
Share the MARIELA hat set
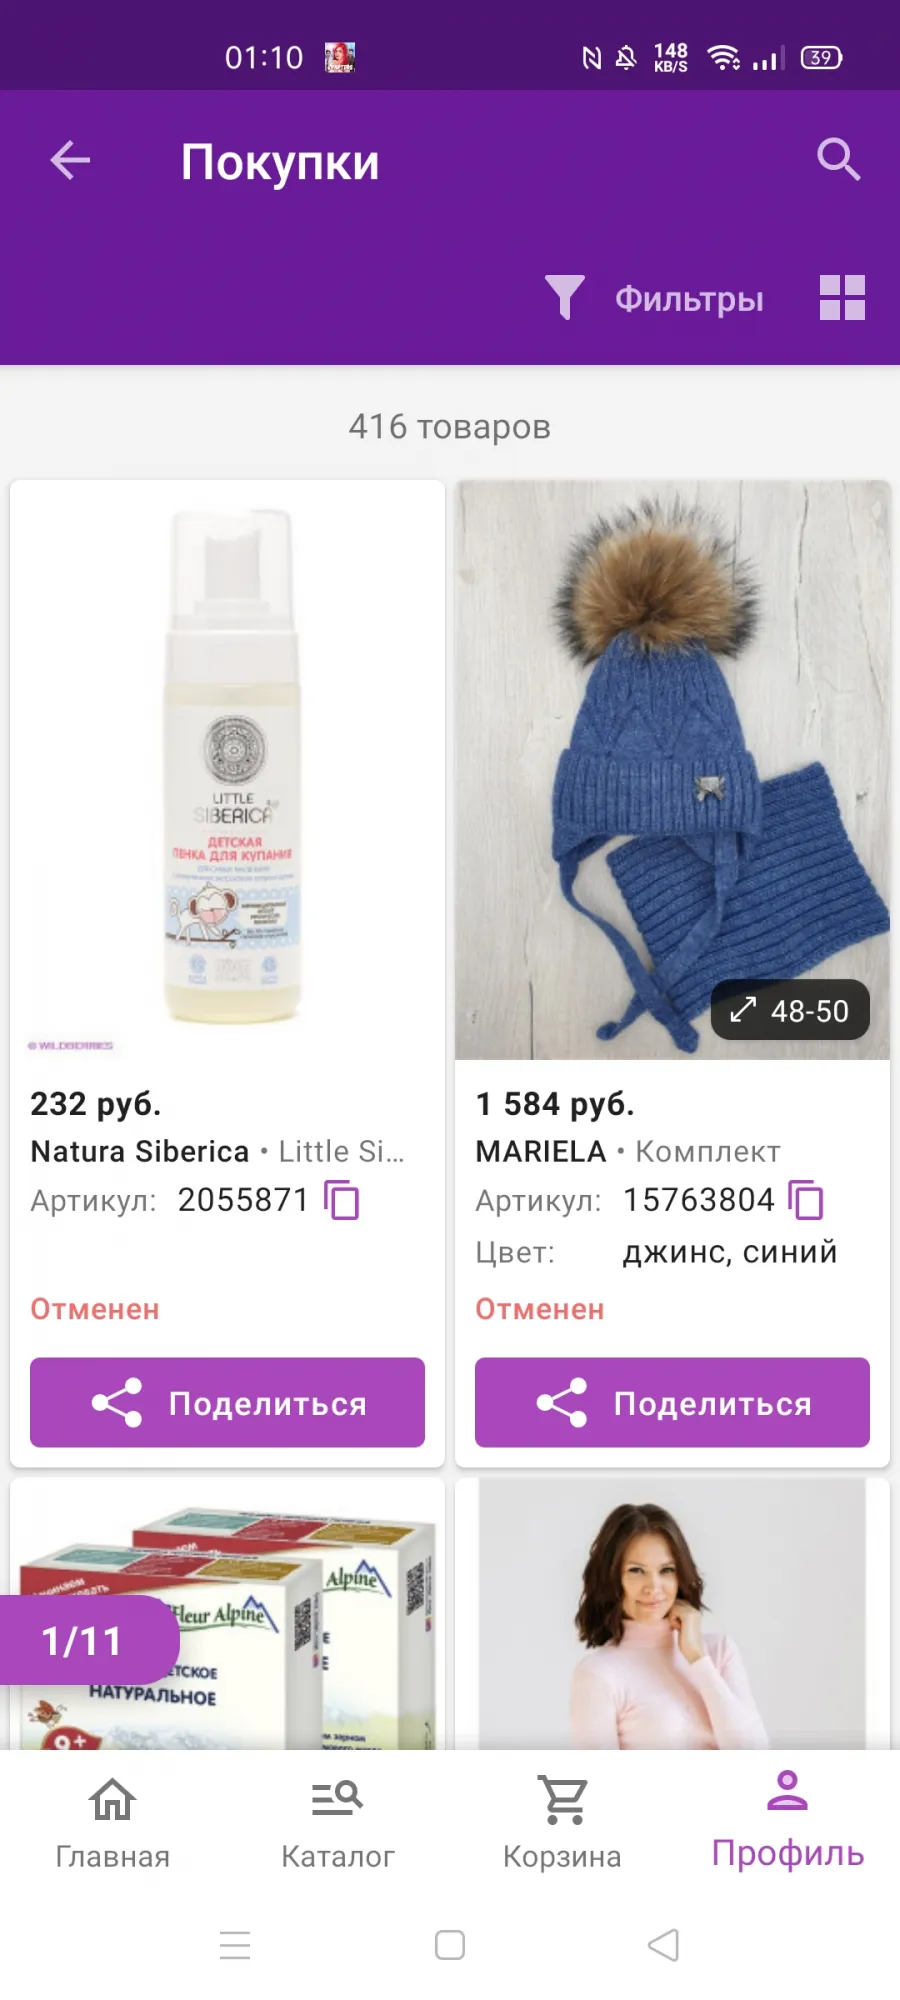pyautogui.click(x=672, y=1402)
